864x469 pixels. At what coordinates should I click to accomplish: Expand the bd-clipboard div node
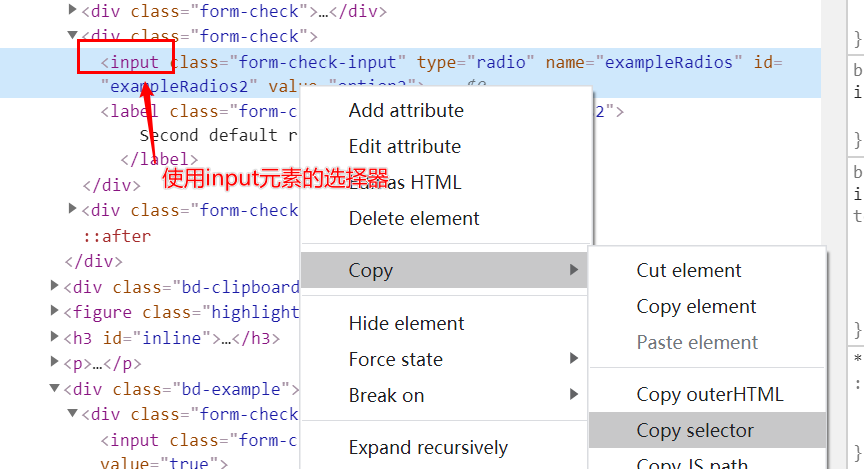point(54,285)
